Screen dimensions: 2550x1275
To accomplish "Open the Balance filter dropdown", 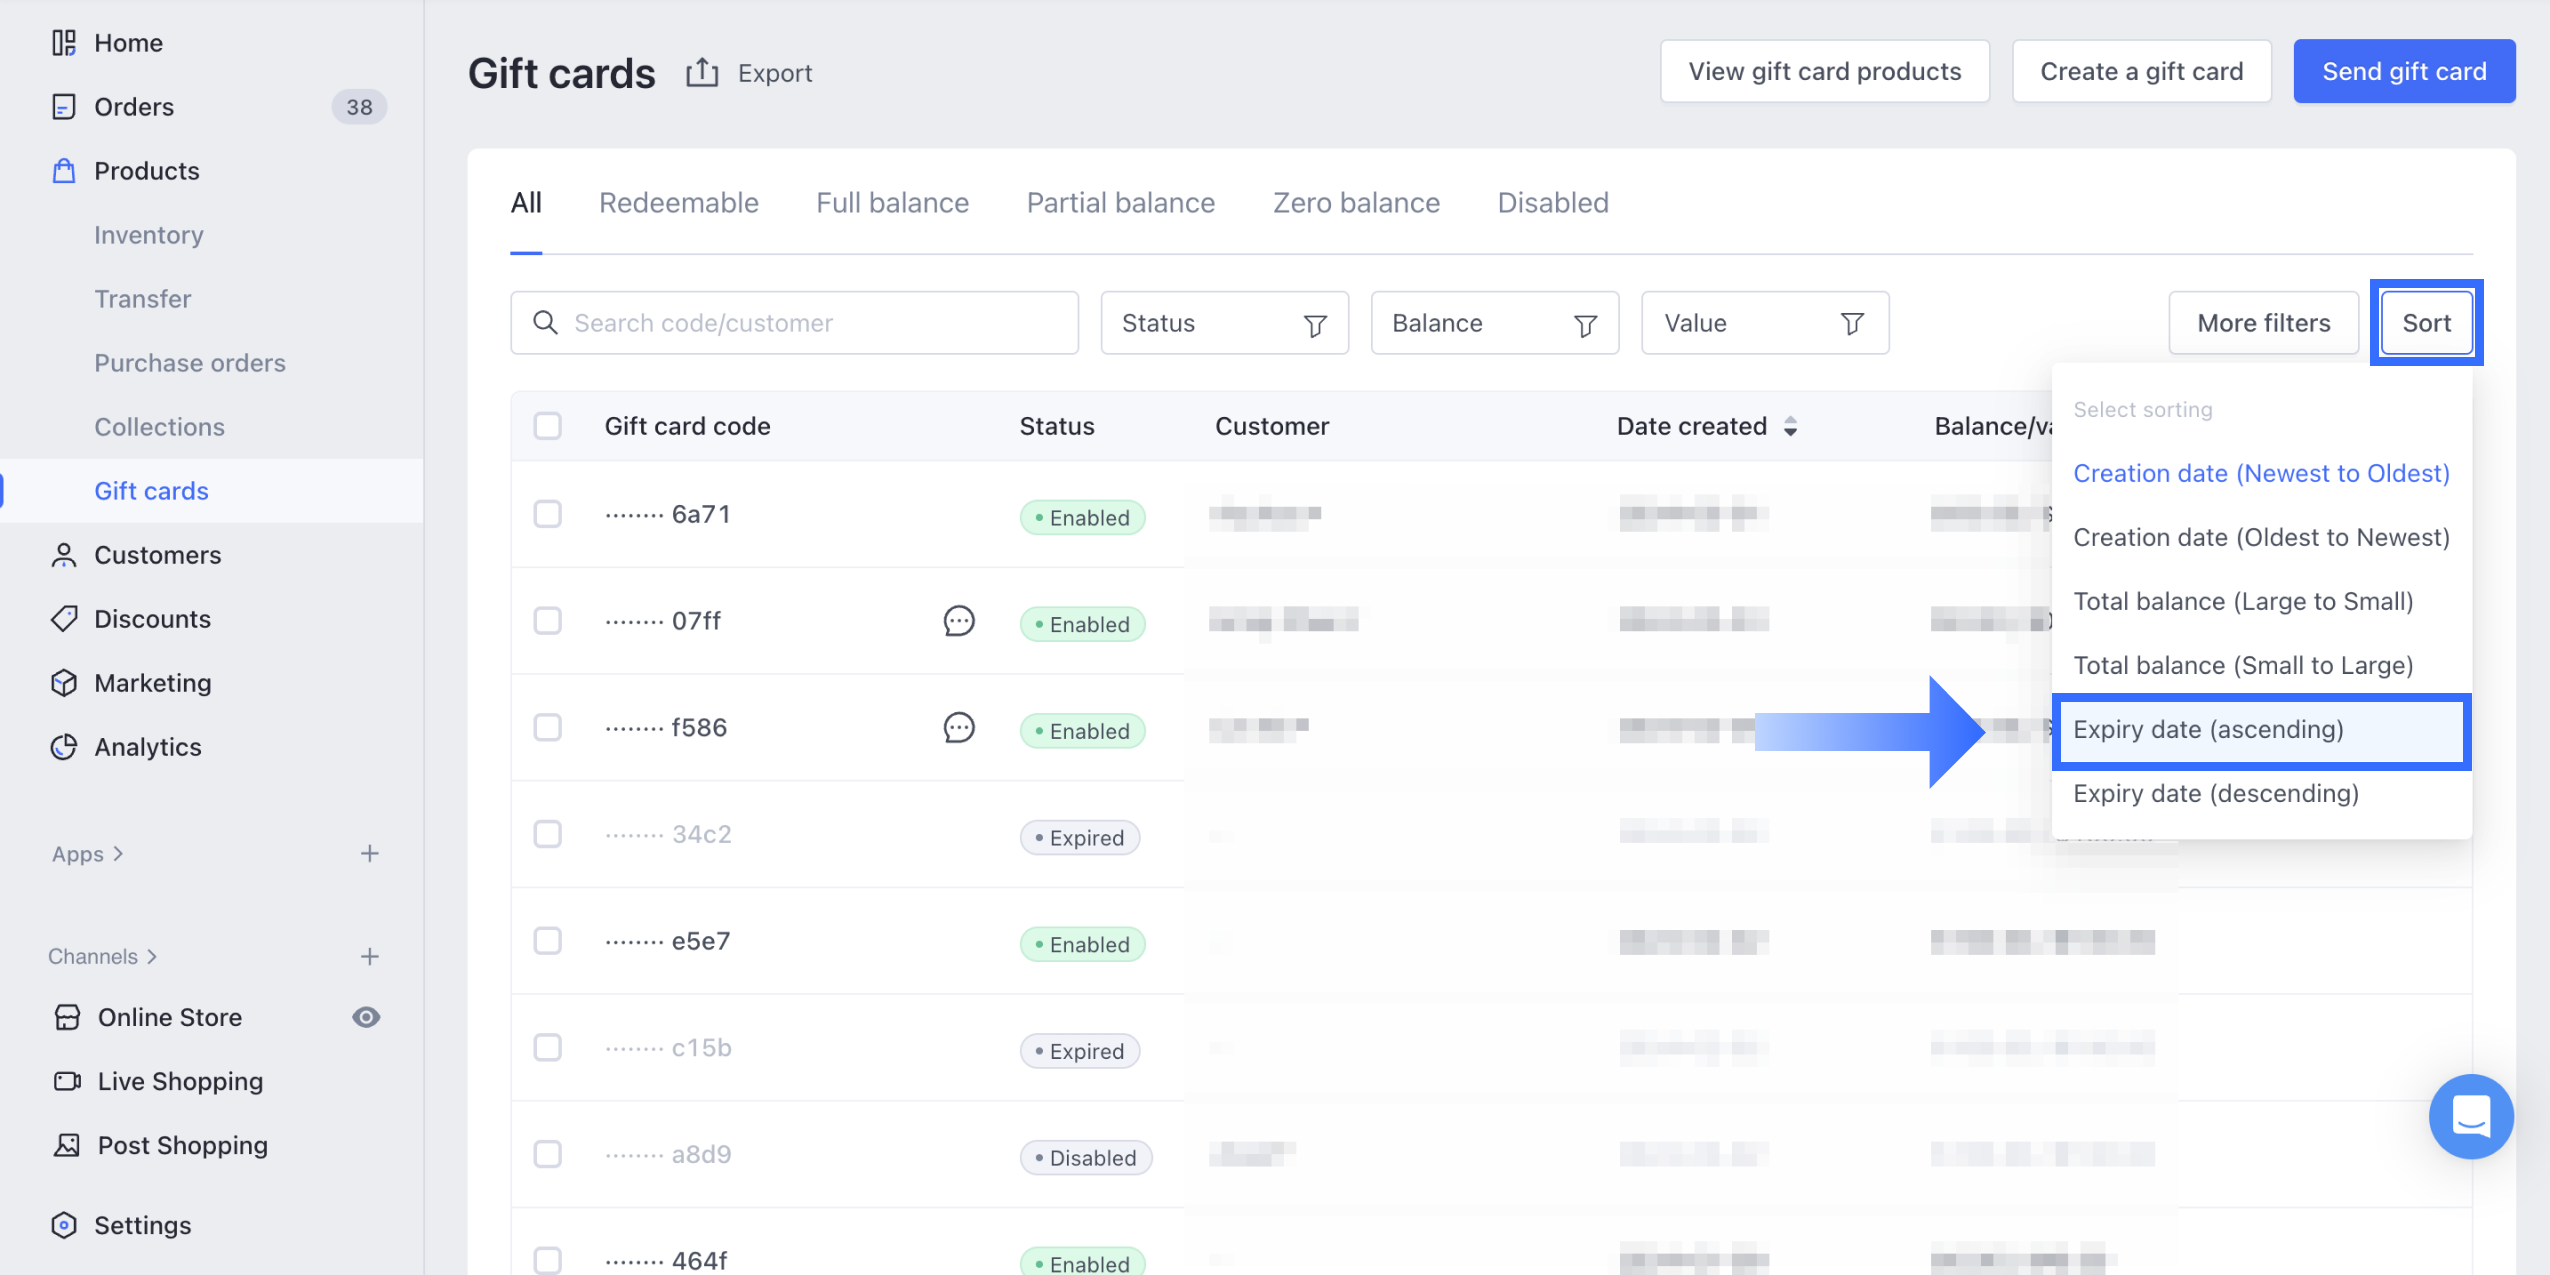I will [1494, 323].
